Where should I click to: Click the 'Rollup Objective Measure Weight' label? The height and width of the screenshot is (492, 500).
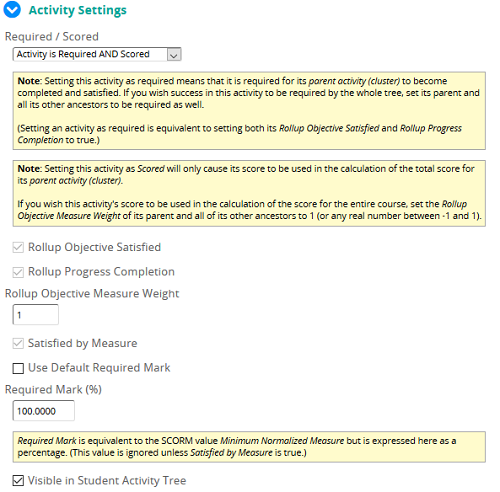coord(92,294)
